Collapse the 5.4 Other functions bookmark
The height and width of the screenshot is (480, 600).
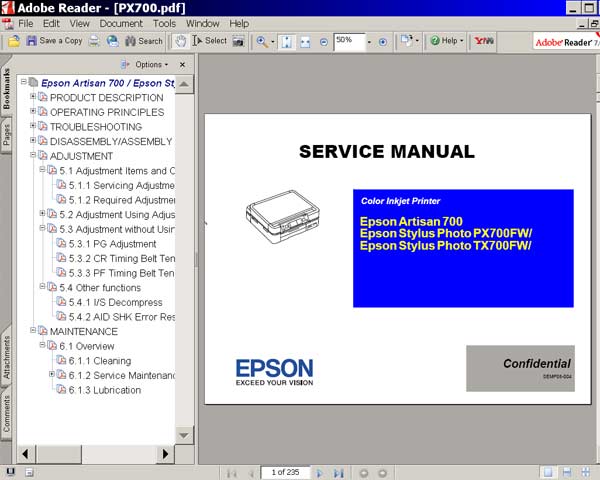pyautogui.click(x=42, y=286)
